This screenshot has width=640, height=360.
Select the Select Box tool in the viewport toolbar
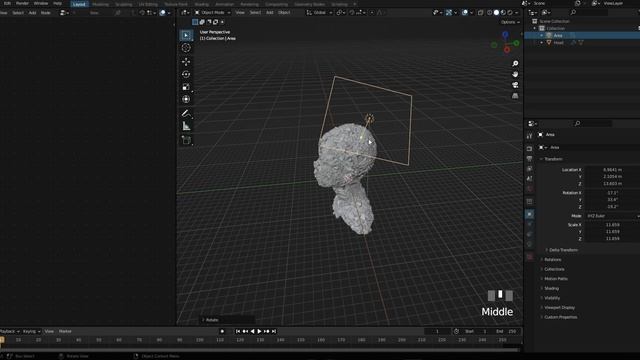(186, 36)
